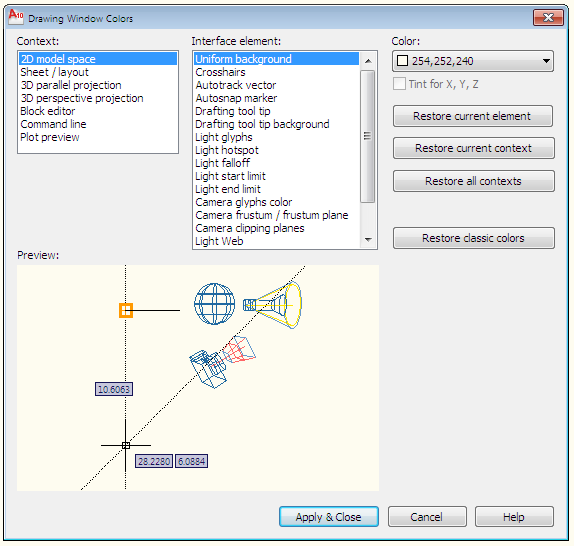Click Restore current element button

[473, 116]
